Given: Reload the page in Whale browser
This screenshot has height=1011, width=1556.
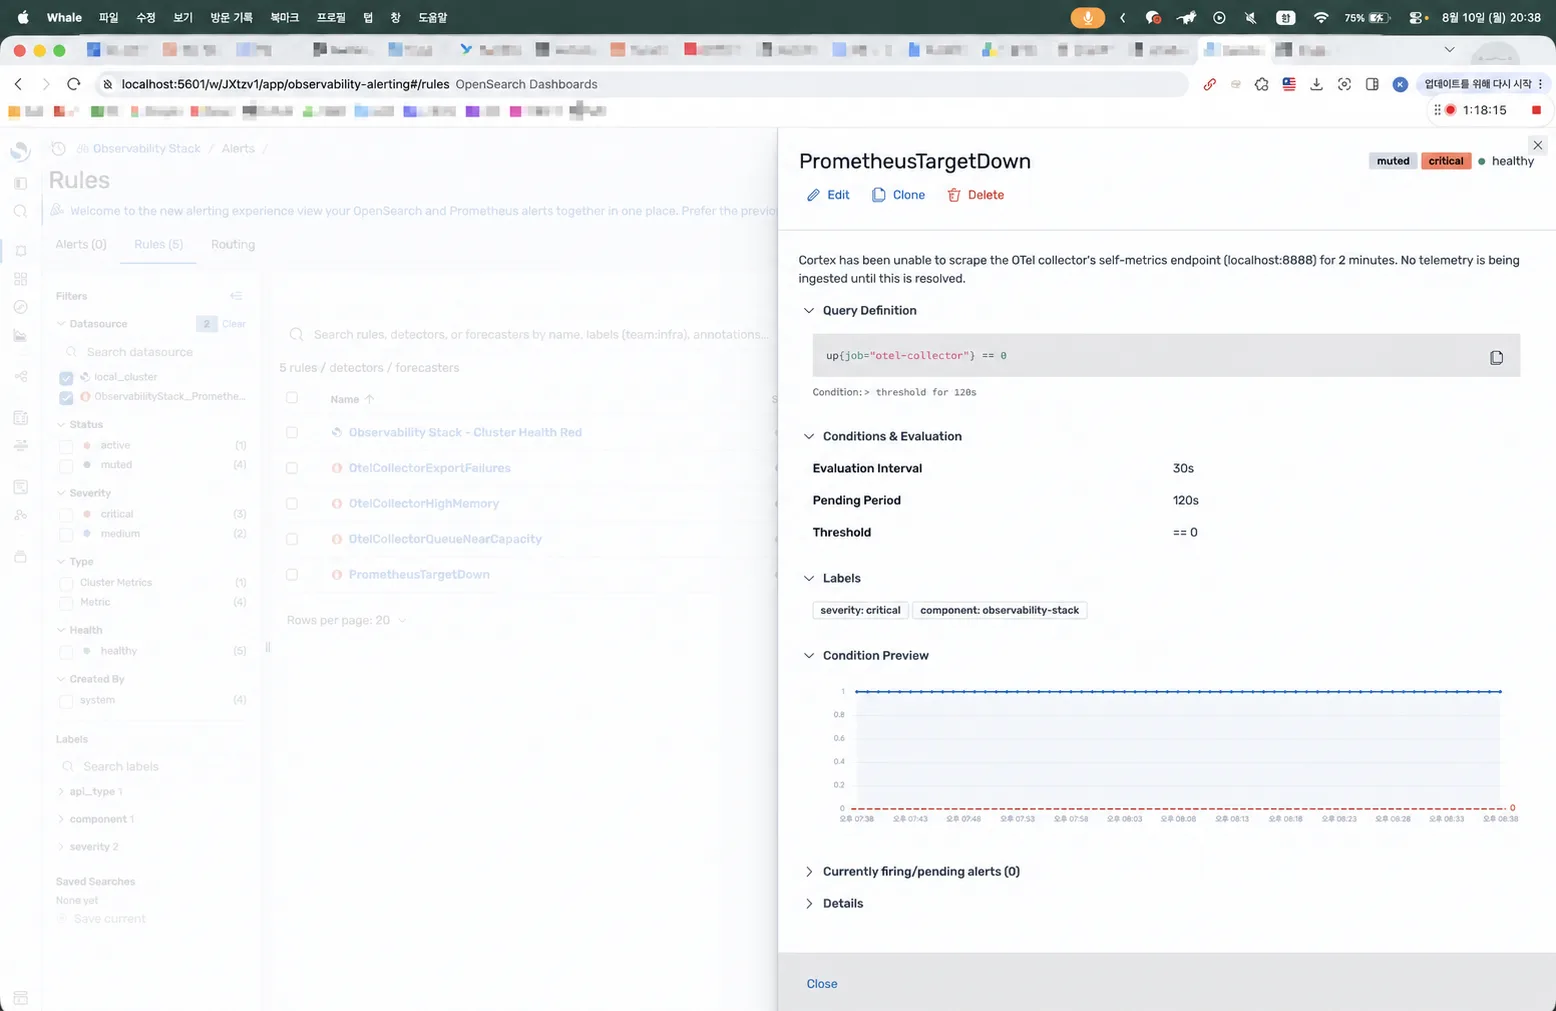Looking at the screenshot, I should pyautogui.click(x=73, y=84).
